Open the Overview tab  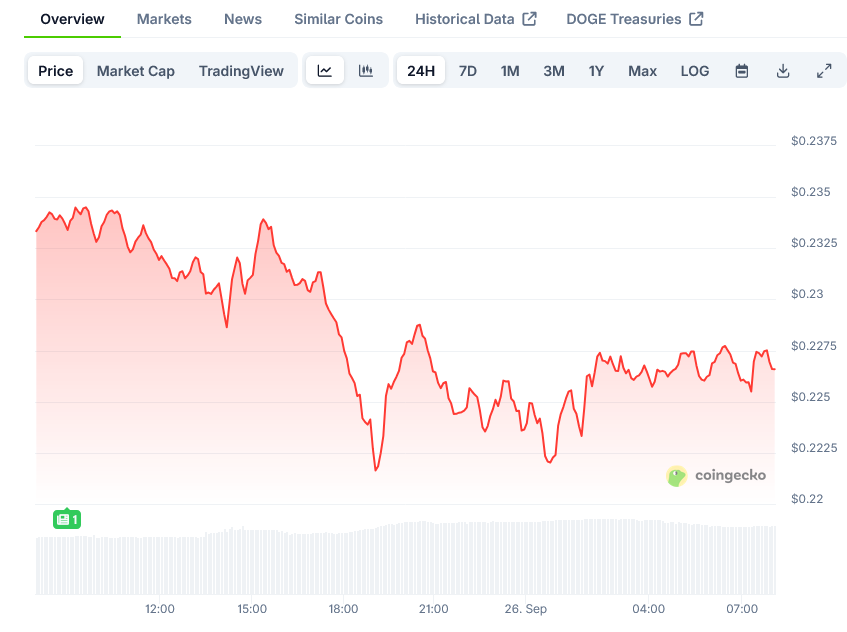pos(72,19)
